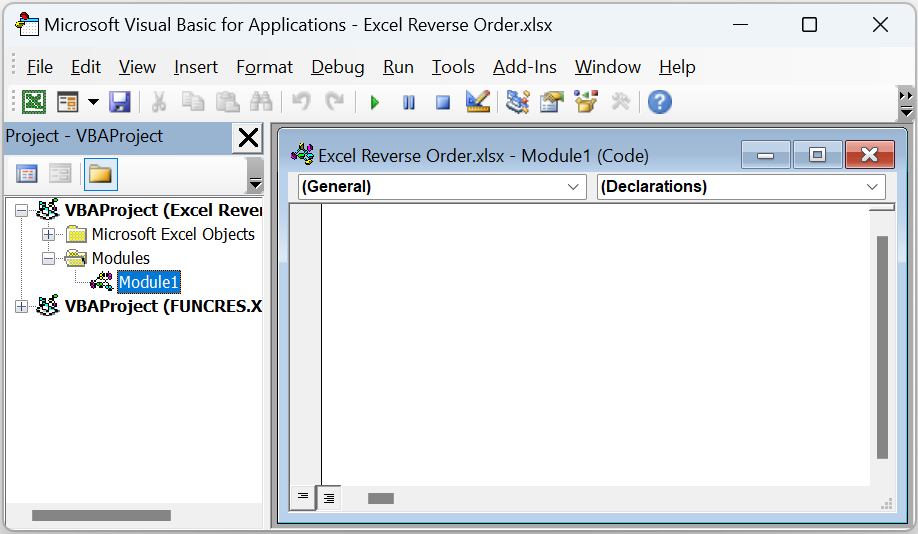Switch to Full Module View button
The image size is (918, 534).
pyautogui.click(x=329, y=498)
